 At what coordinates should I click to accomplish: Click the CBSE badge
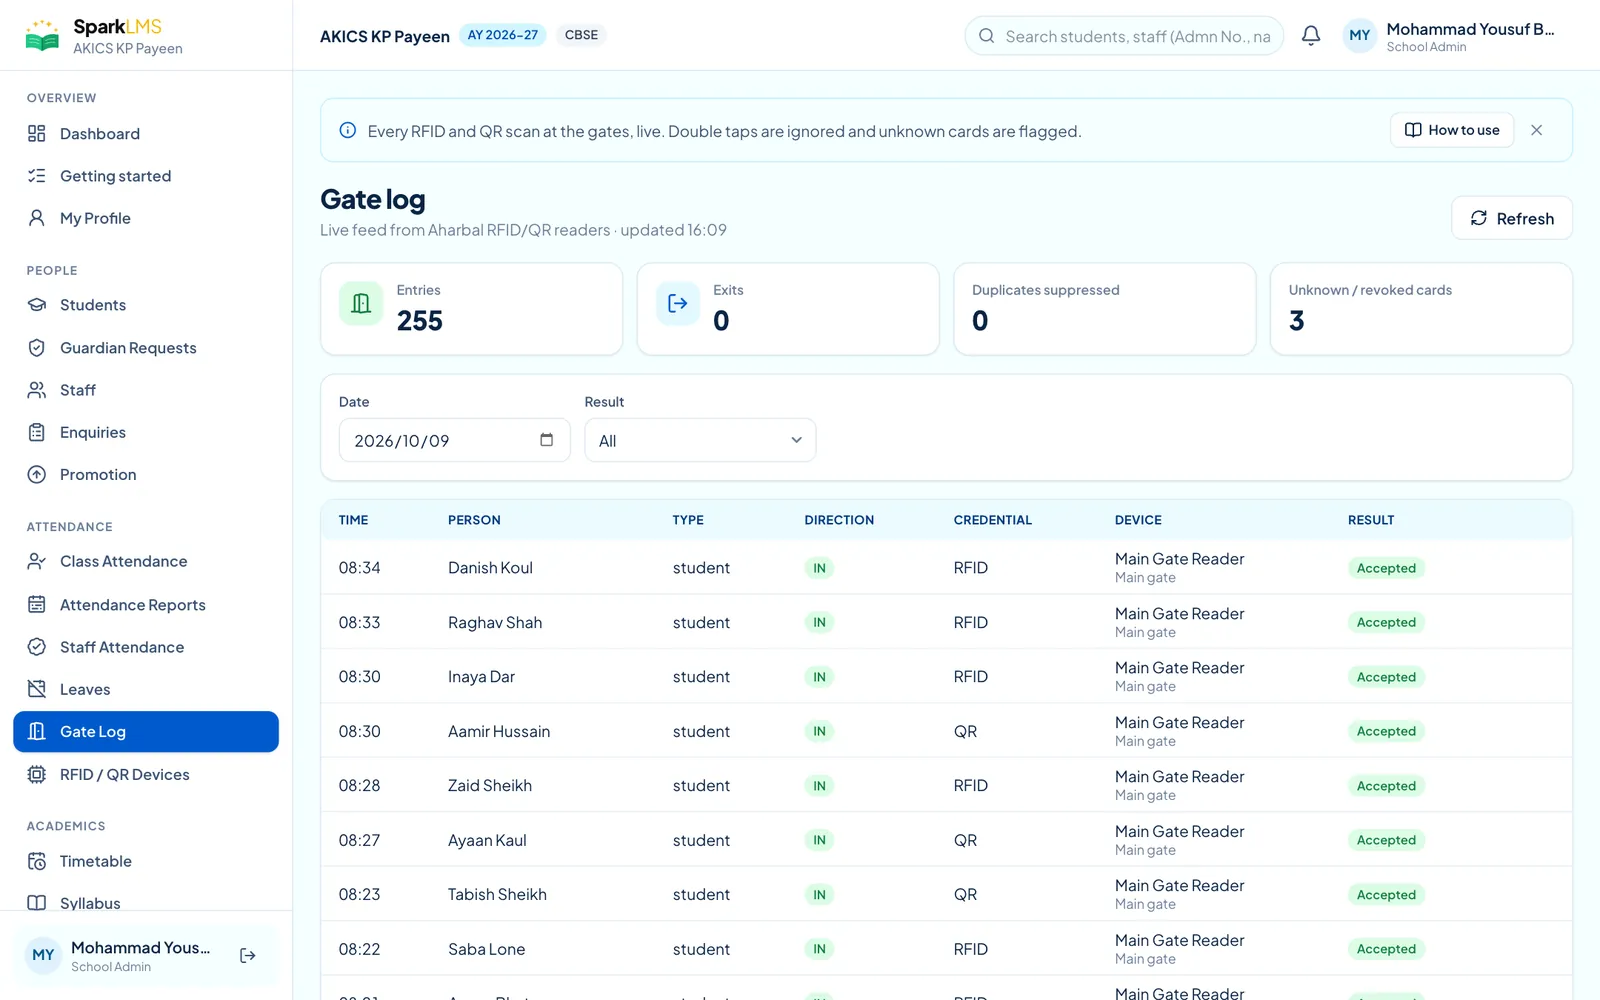[x=581, y=36]
